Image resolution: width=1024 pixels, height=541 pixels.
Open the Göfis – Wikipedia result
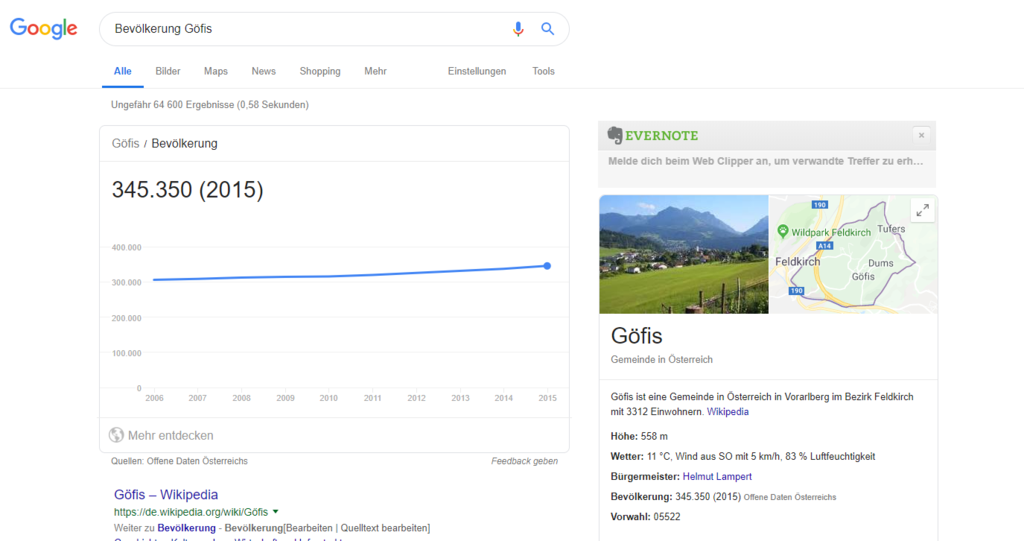pos(166,494)
